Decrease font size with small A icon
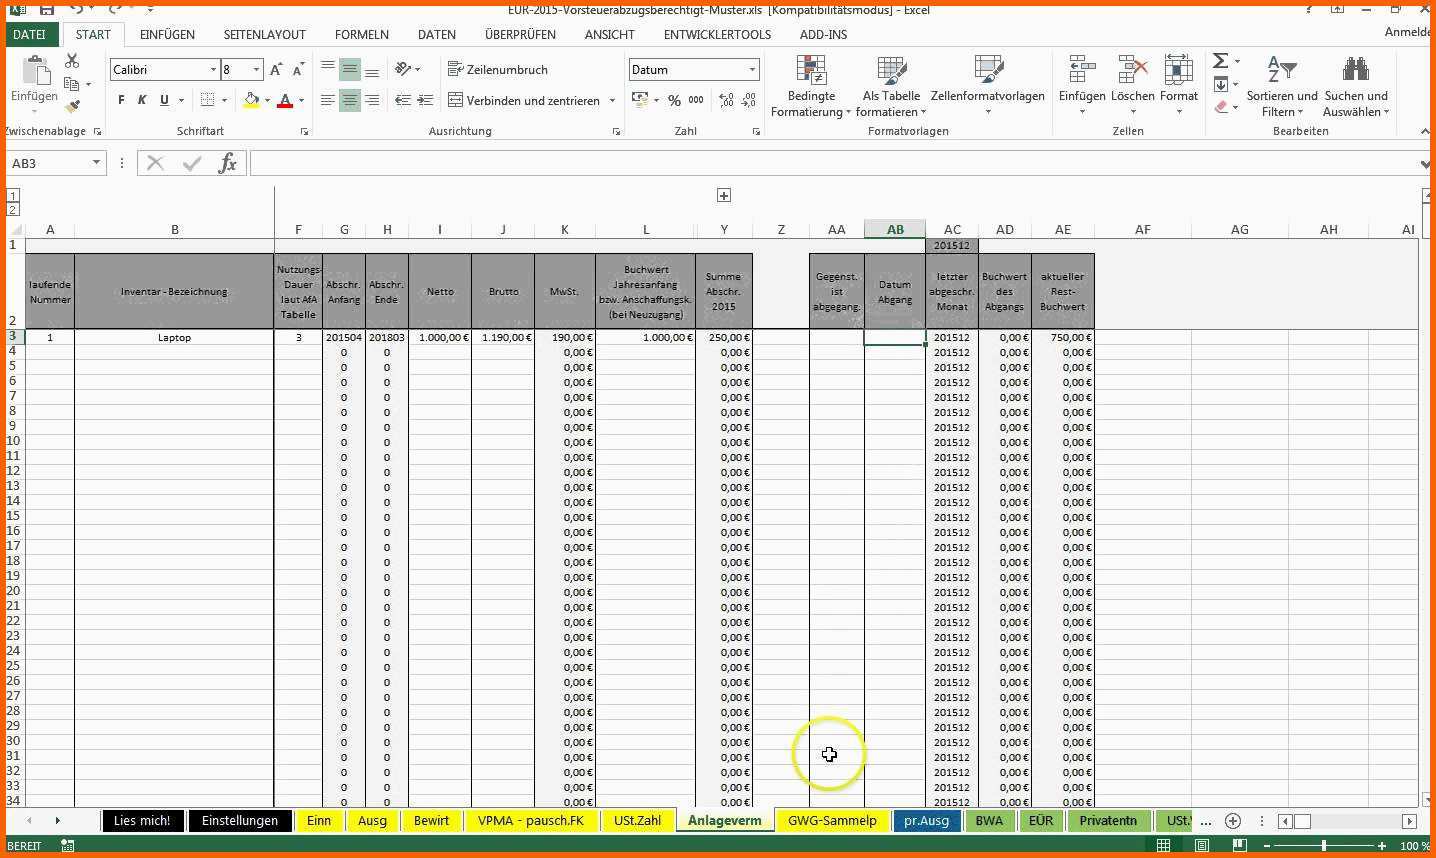This screenshot has width=1436, height=858. click(x=298, y=70)
